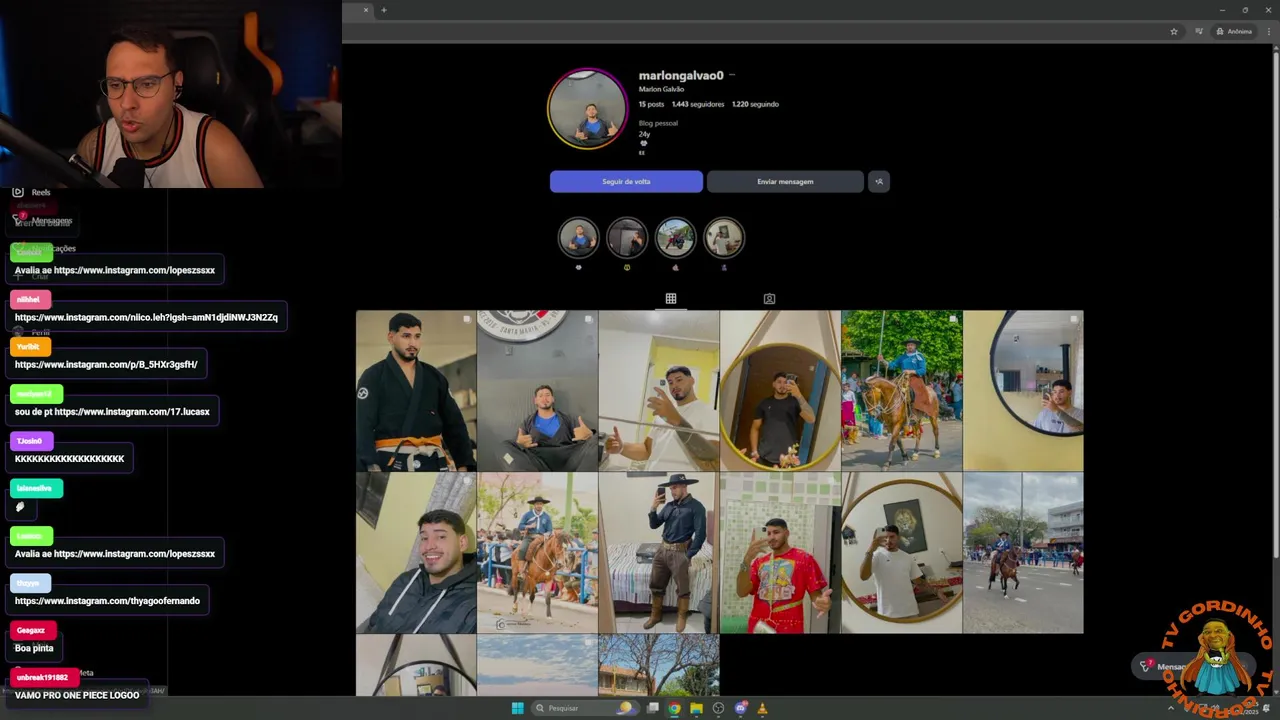This screenshot has height=720, width=1280.
Task: Open the 1.443 seguidores list
Action: 698,104
